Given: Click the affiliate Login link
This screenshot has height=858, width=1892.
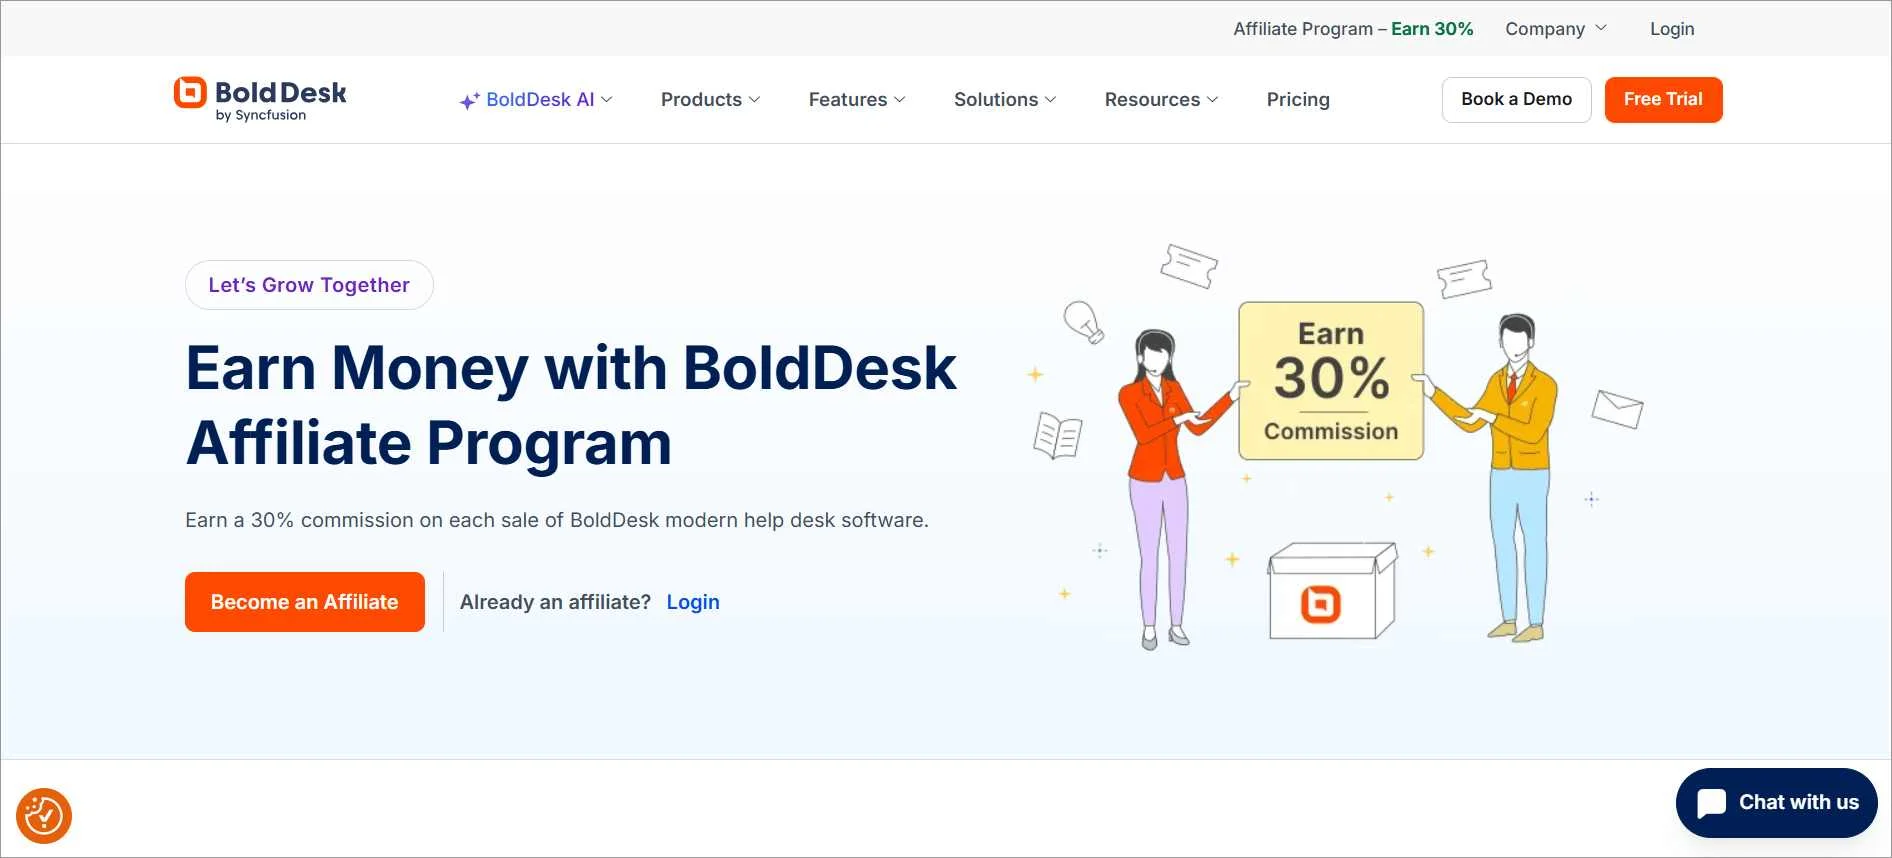Looking at the screenshot, I should 693,602.
